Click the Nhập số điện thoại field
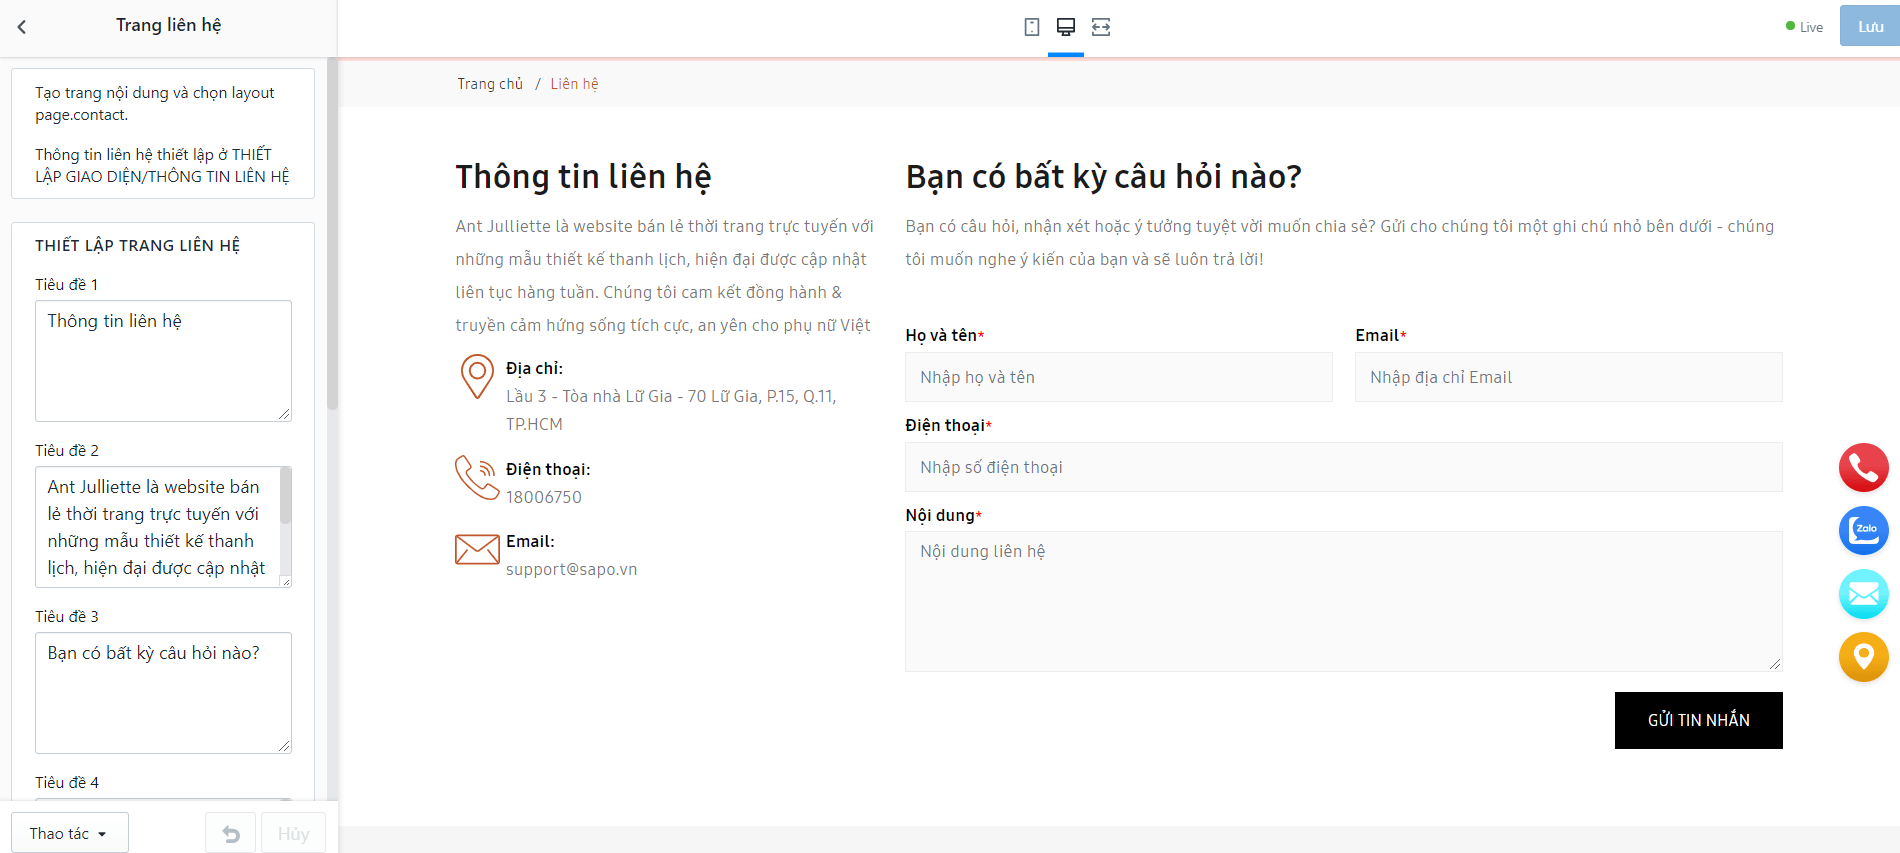Screen dimensions: 1900x853 pyautogui.click(x=1344, y=467)
